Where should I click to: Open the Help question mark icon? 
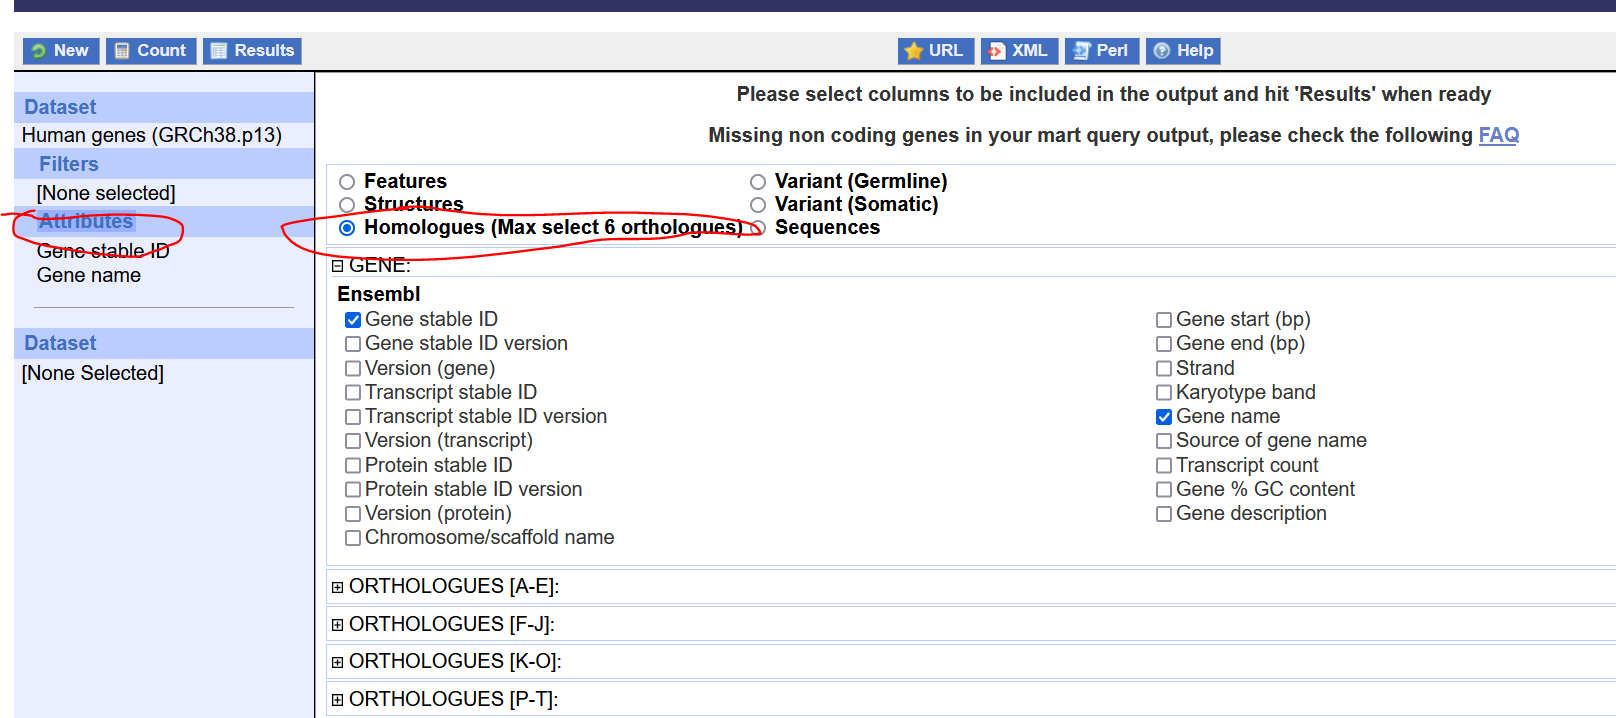[x=1162, y=51]
